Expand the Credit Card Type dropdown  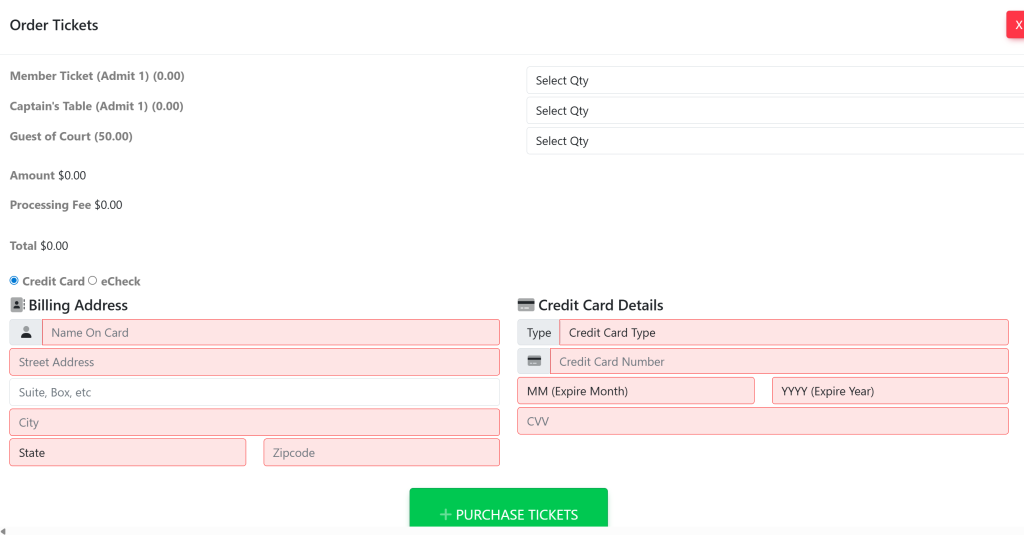pos(783,333)
